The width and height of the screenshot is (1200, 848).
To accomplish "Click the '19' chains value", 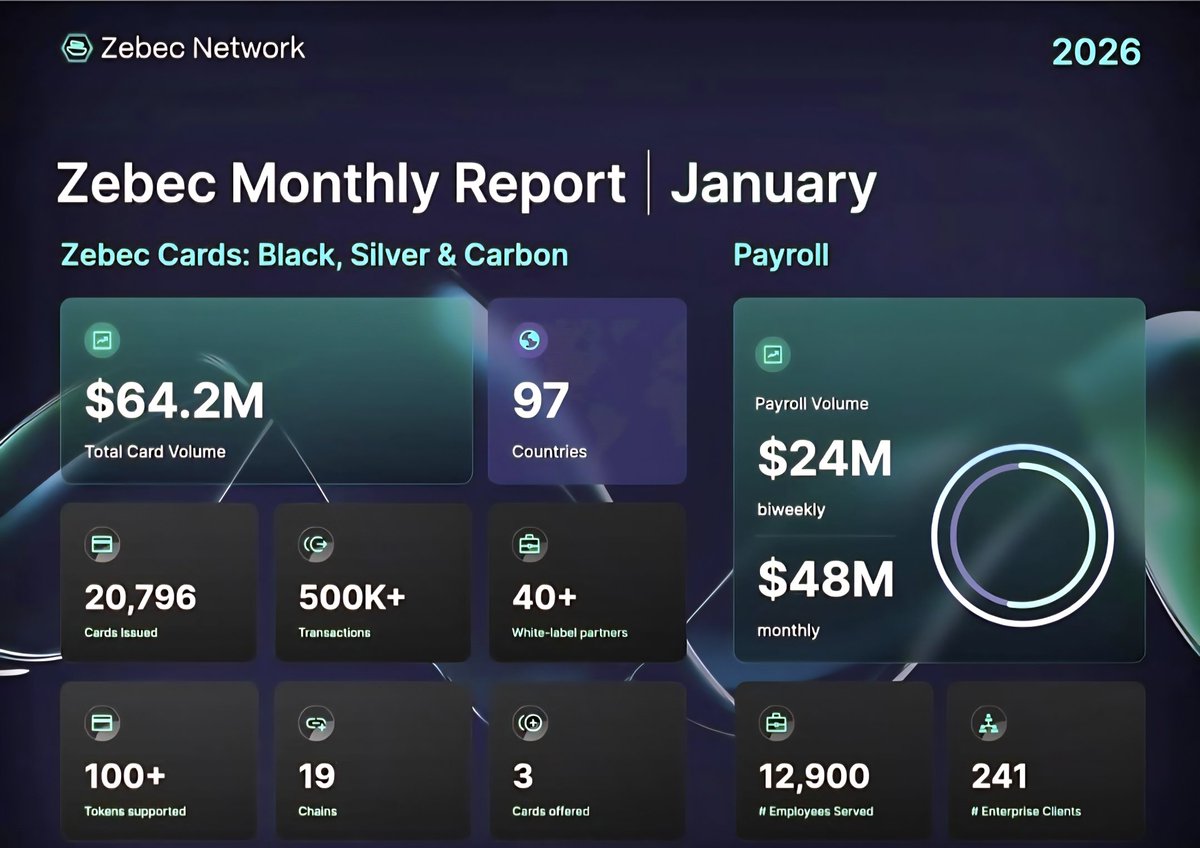I will point(317,776).
